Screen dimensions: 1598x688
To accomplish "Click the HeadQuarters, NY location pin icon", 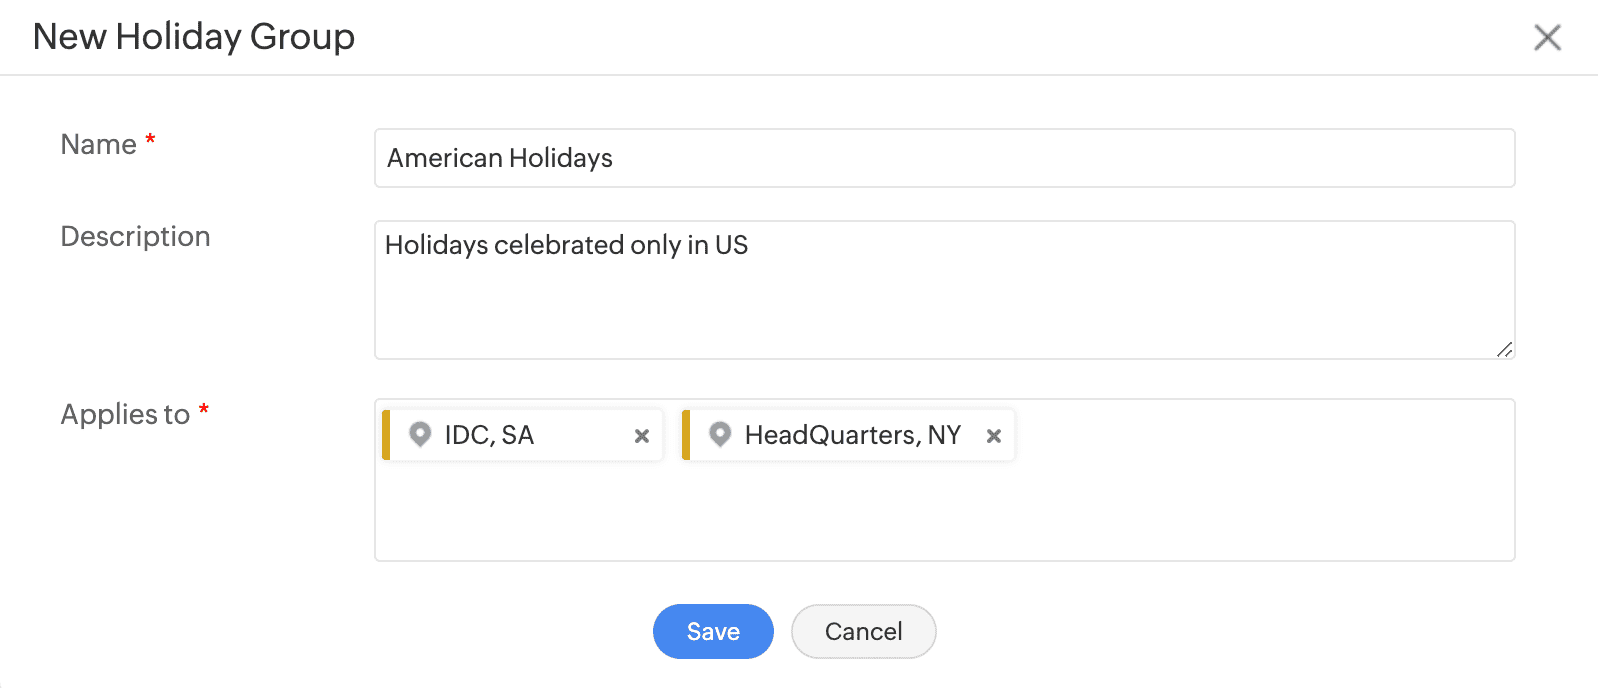I will 720,434.
